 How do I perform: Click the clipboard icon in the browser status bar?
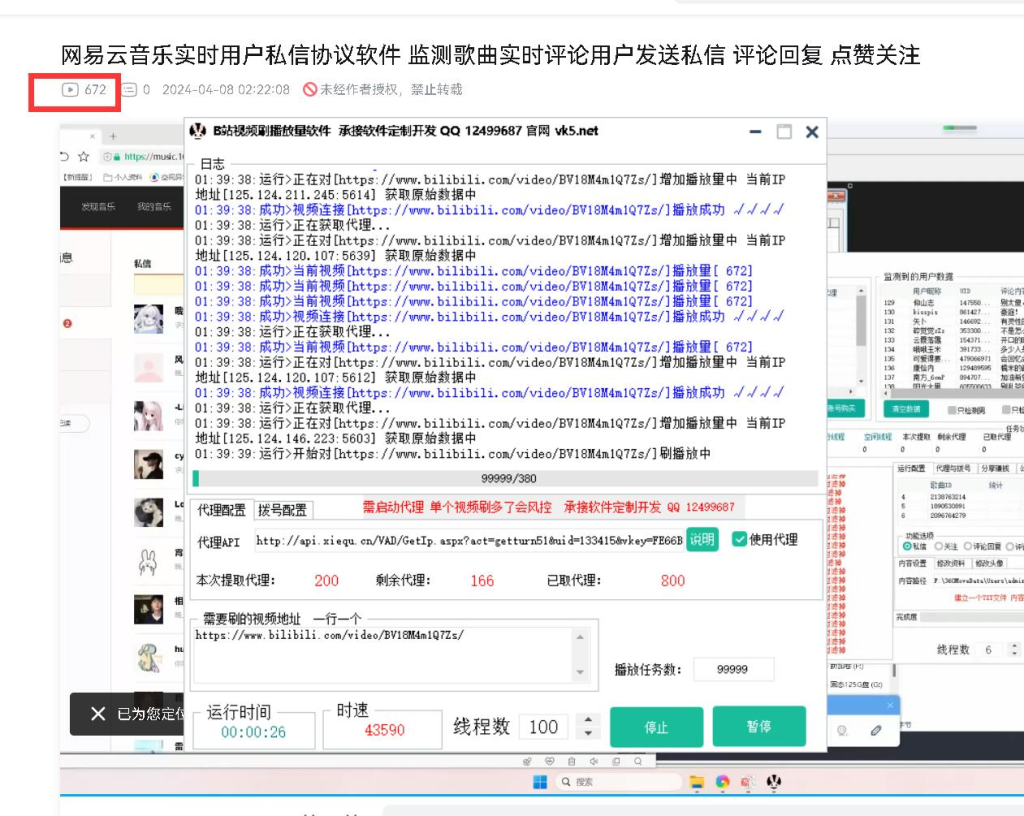571,762
